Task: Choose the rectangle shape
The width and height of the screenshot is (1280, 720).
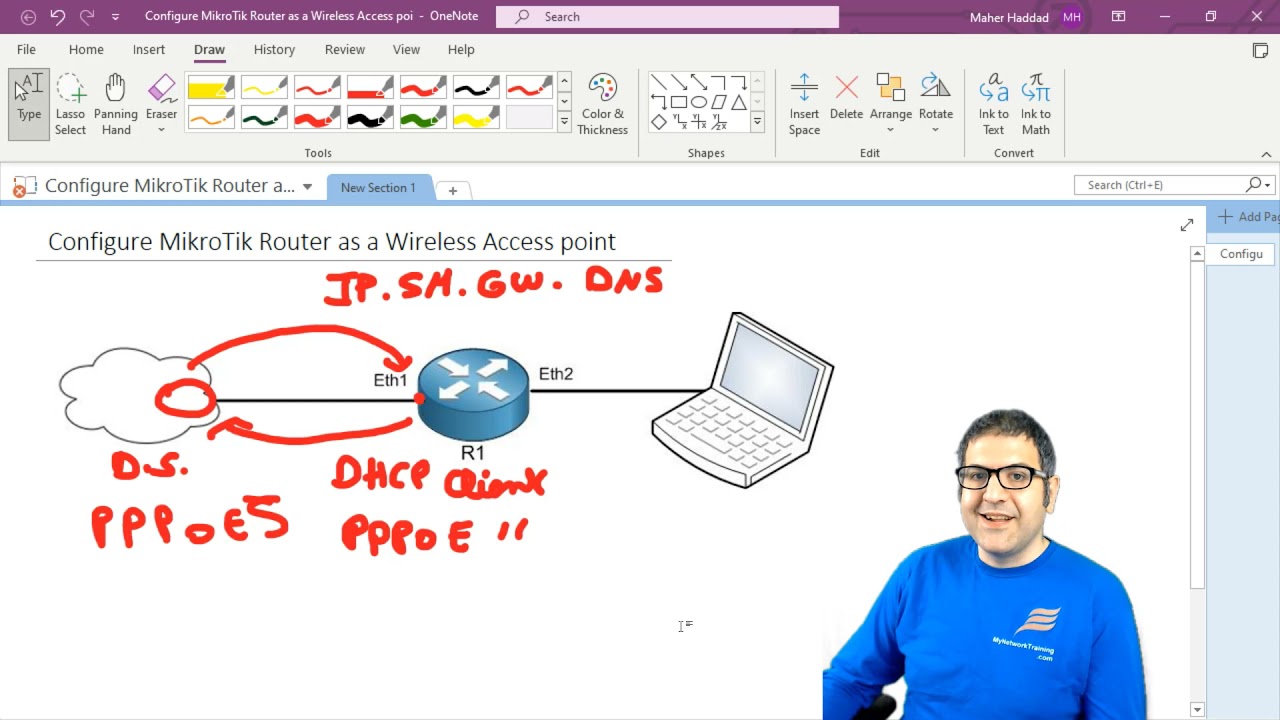Action: pos(678,102)
